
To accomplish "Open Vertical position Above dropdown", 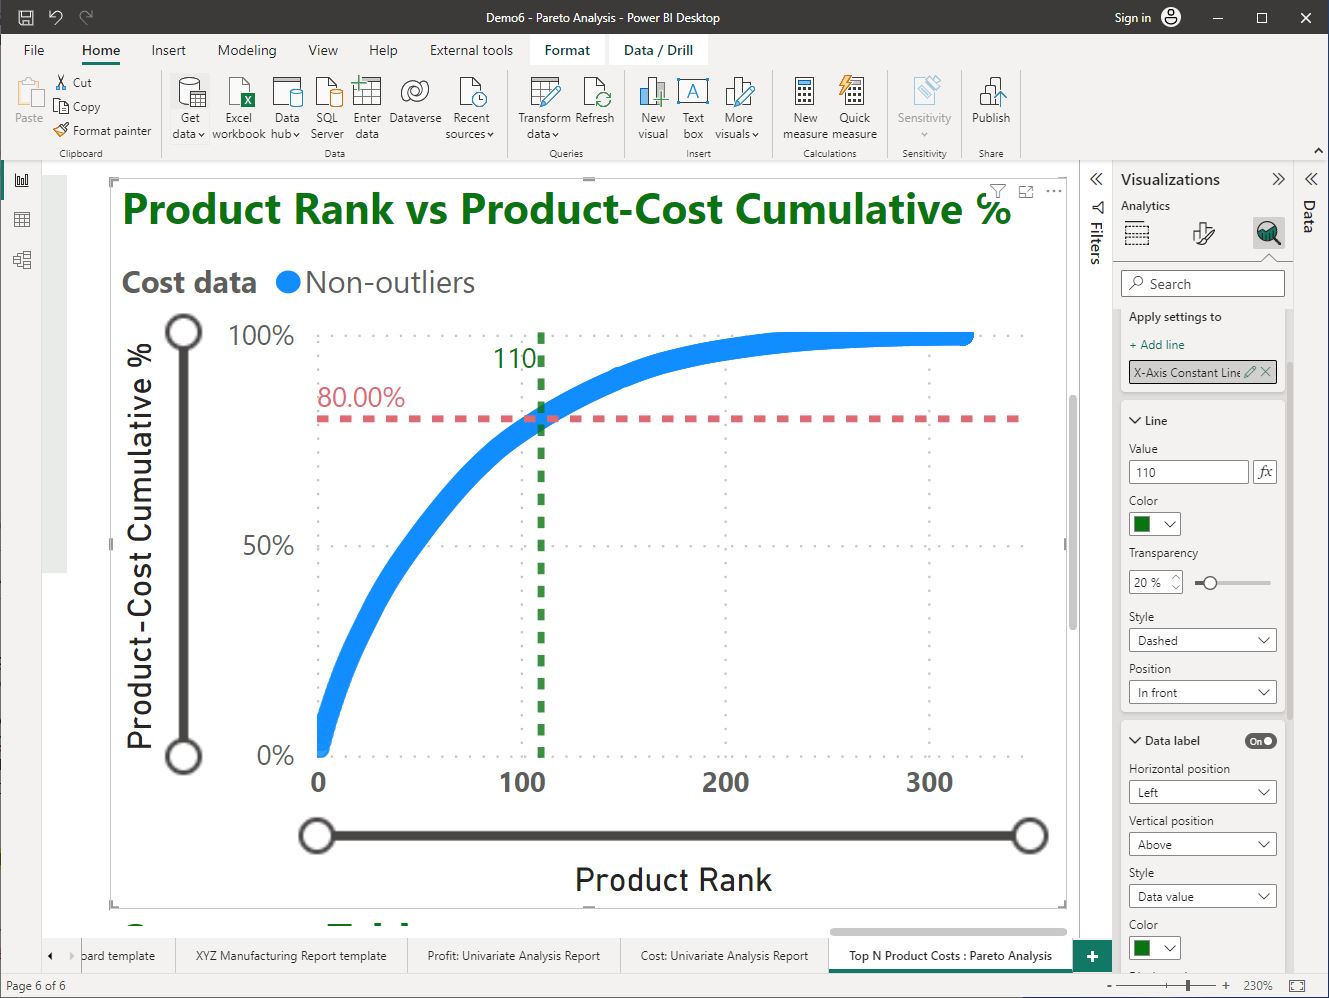I will pos(1203,845).
